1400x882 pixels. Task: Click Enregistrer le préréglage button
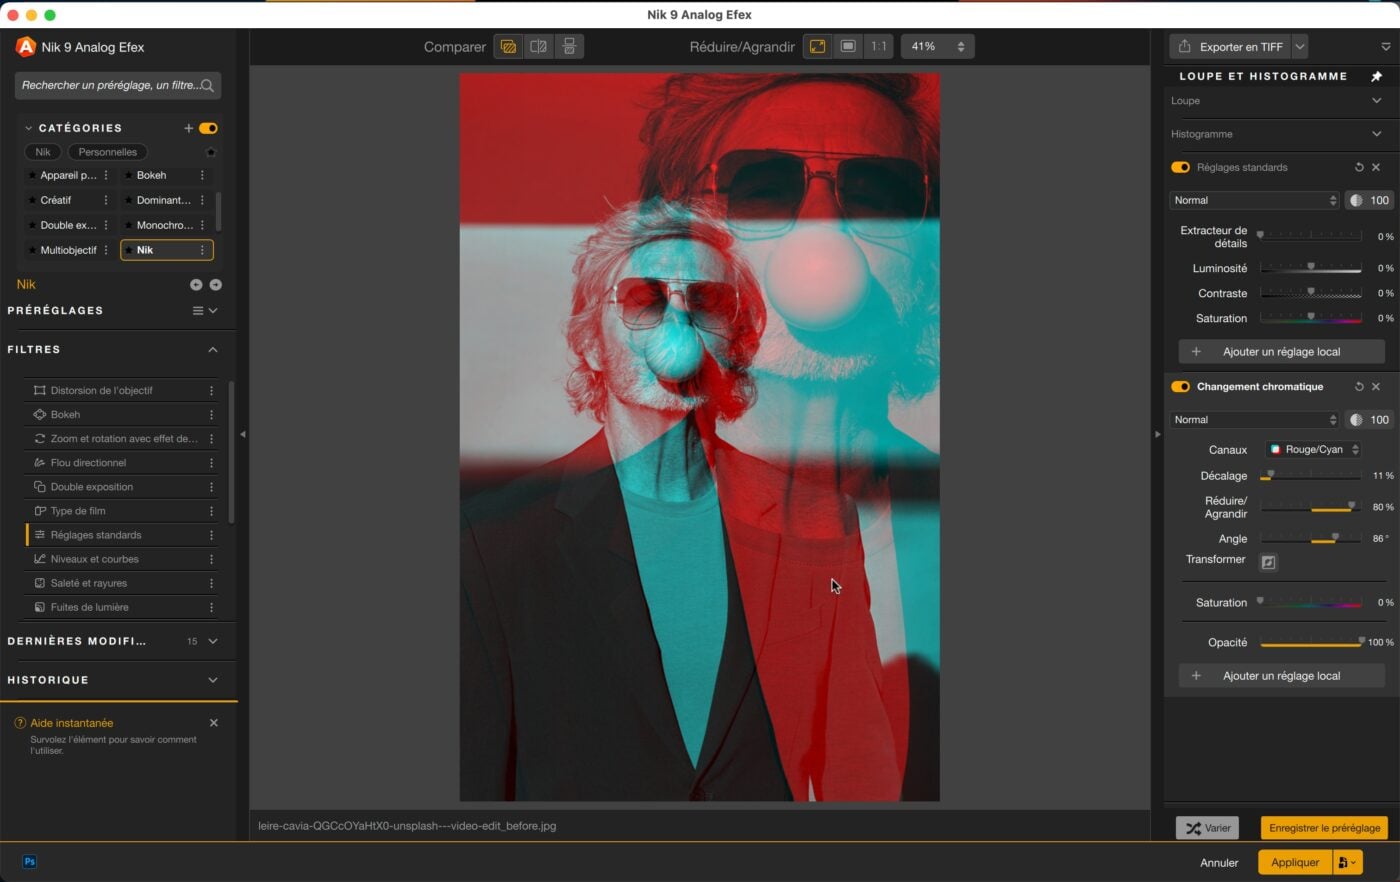pos(1324,828)
